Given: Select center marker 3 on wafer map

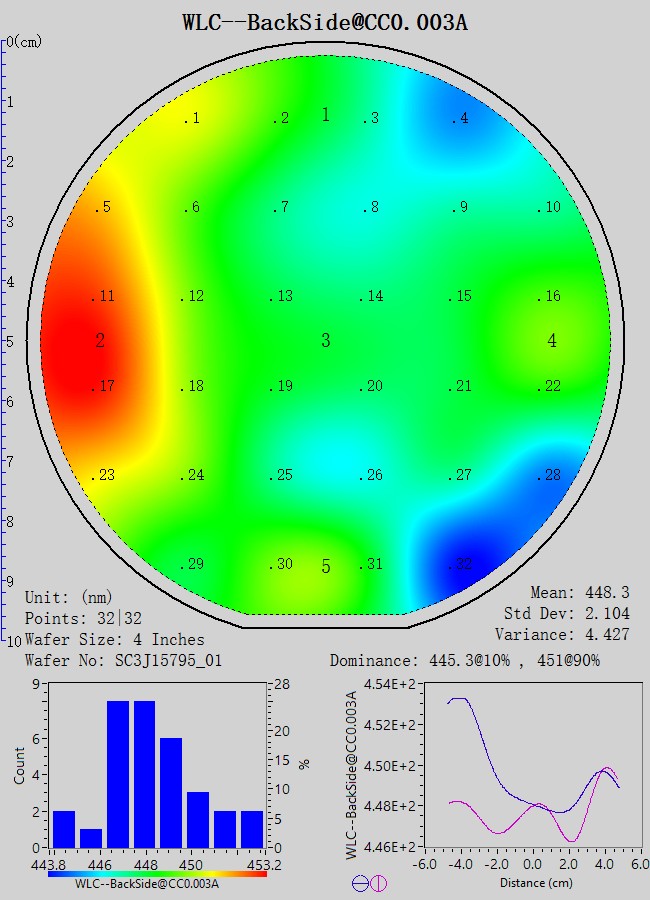Looking at the screenshot, I should pos(325,341).
